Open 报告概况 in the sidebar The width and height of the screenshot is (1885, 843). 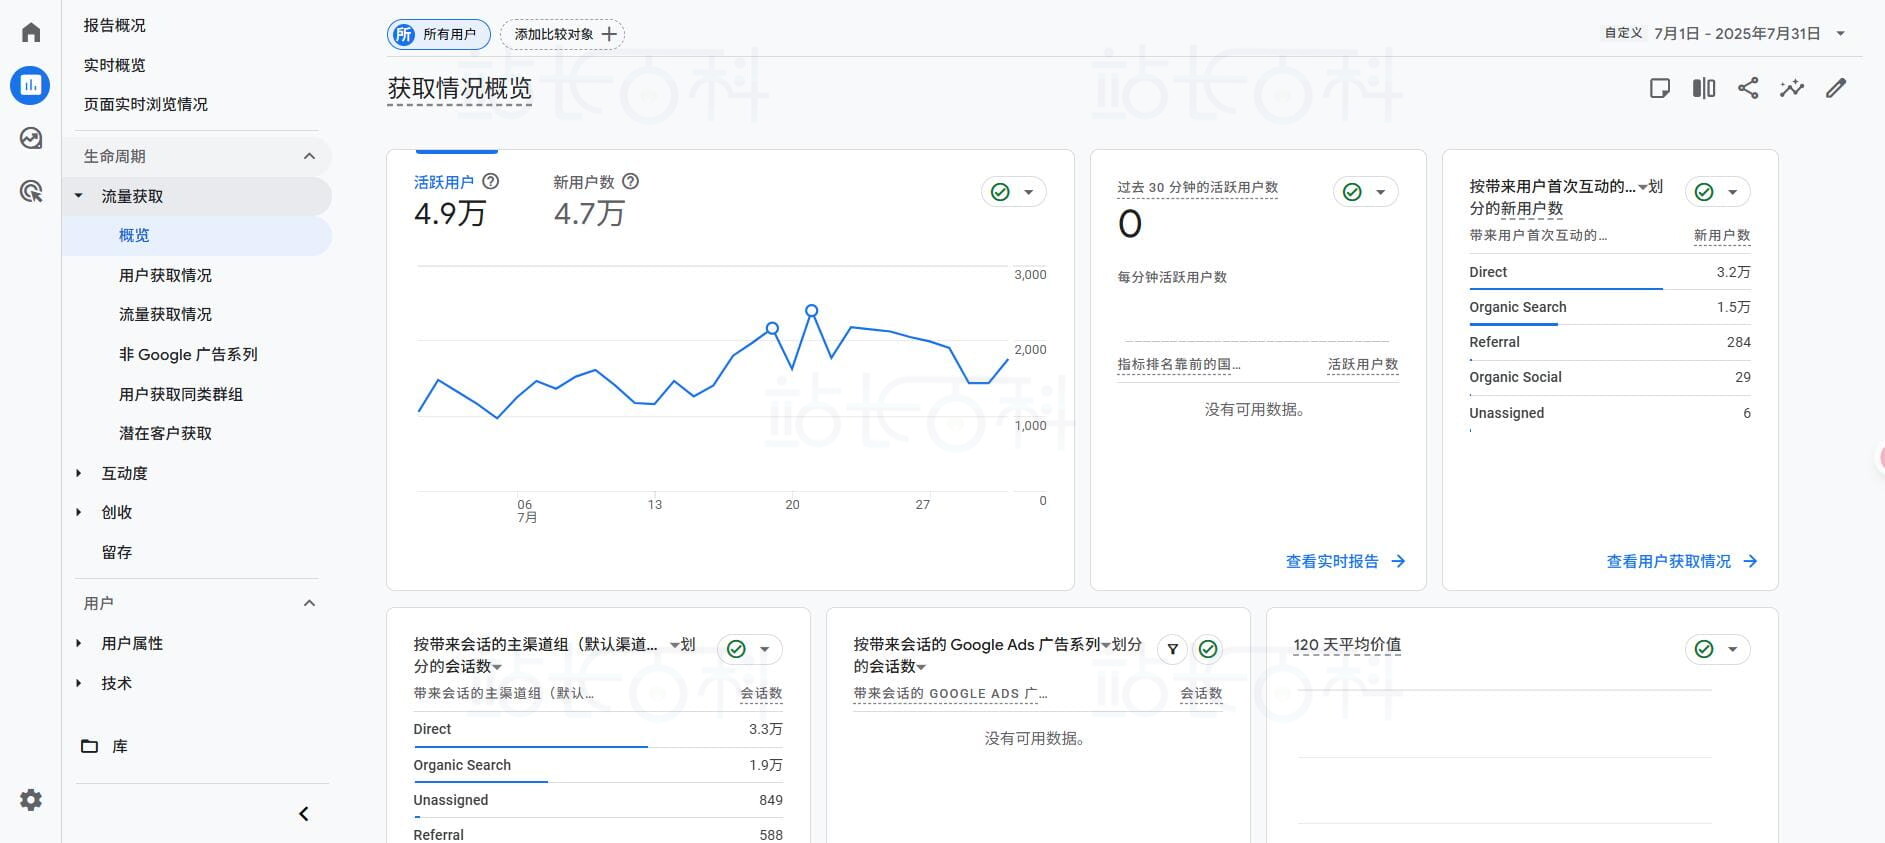[x=114, y=25]
